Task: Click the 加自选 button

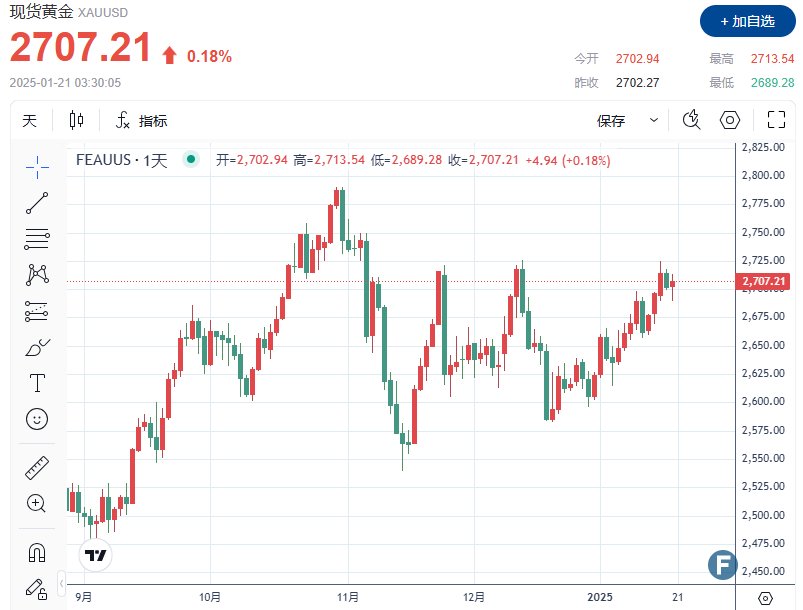Action: click(747, 21)
